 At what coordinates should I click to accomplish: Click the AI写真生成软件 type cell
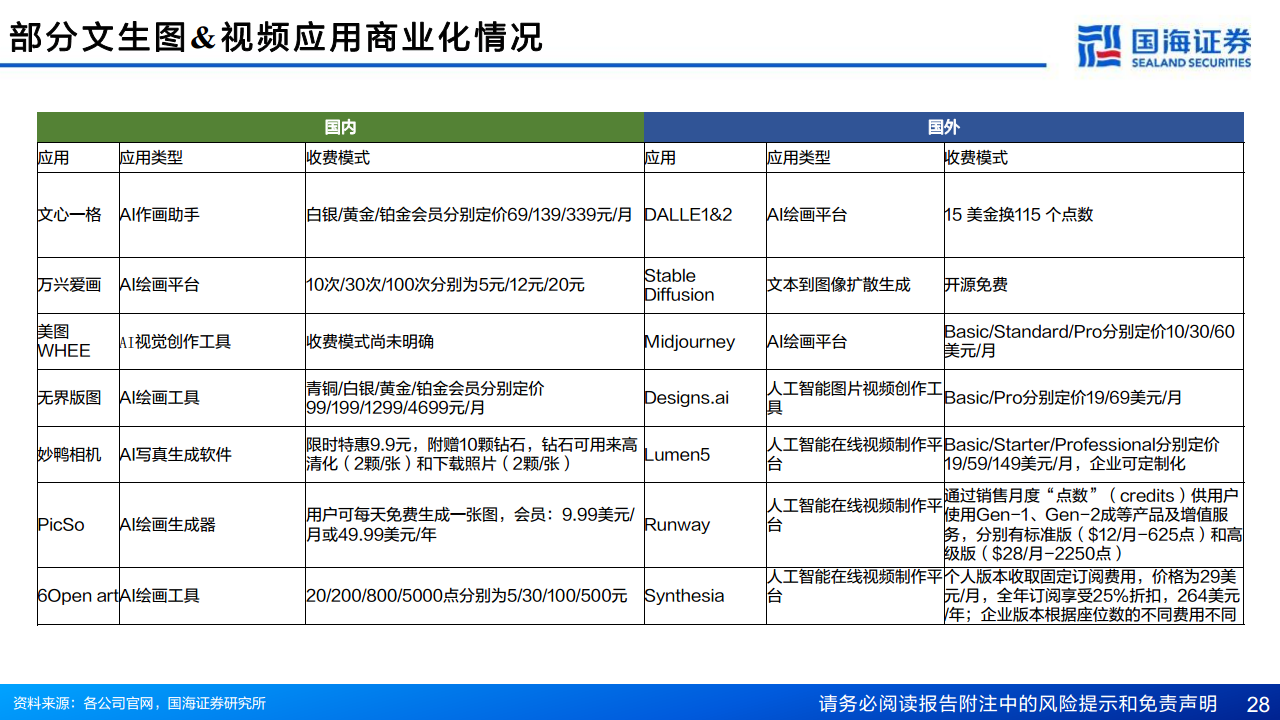pyautogui.click(x=212, y=455)
